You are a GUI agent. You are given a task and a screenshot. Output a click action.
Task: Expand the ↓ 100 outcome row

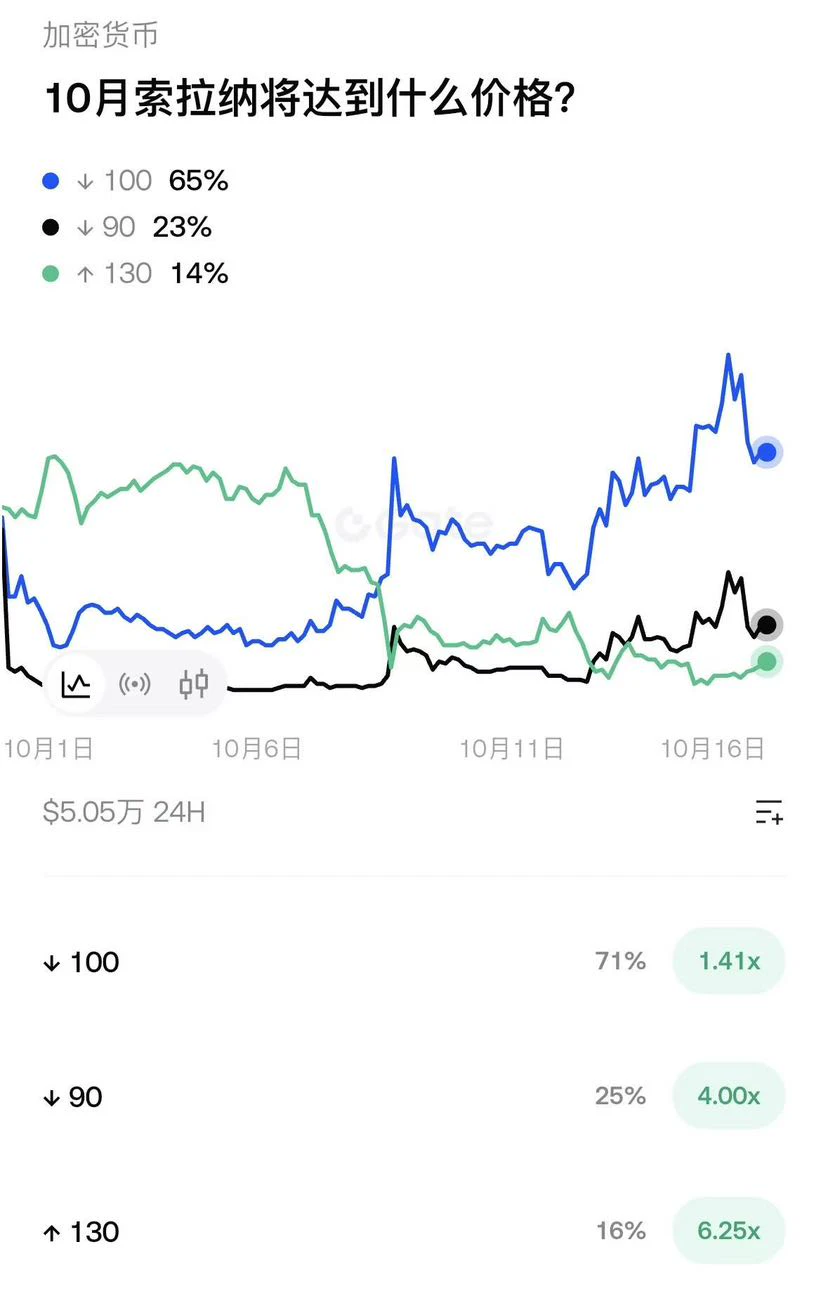[x=414, y=962]
